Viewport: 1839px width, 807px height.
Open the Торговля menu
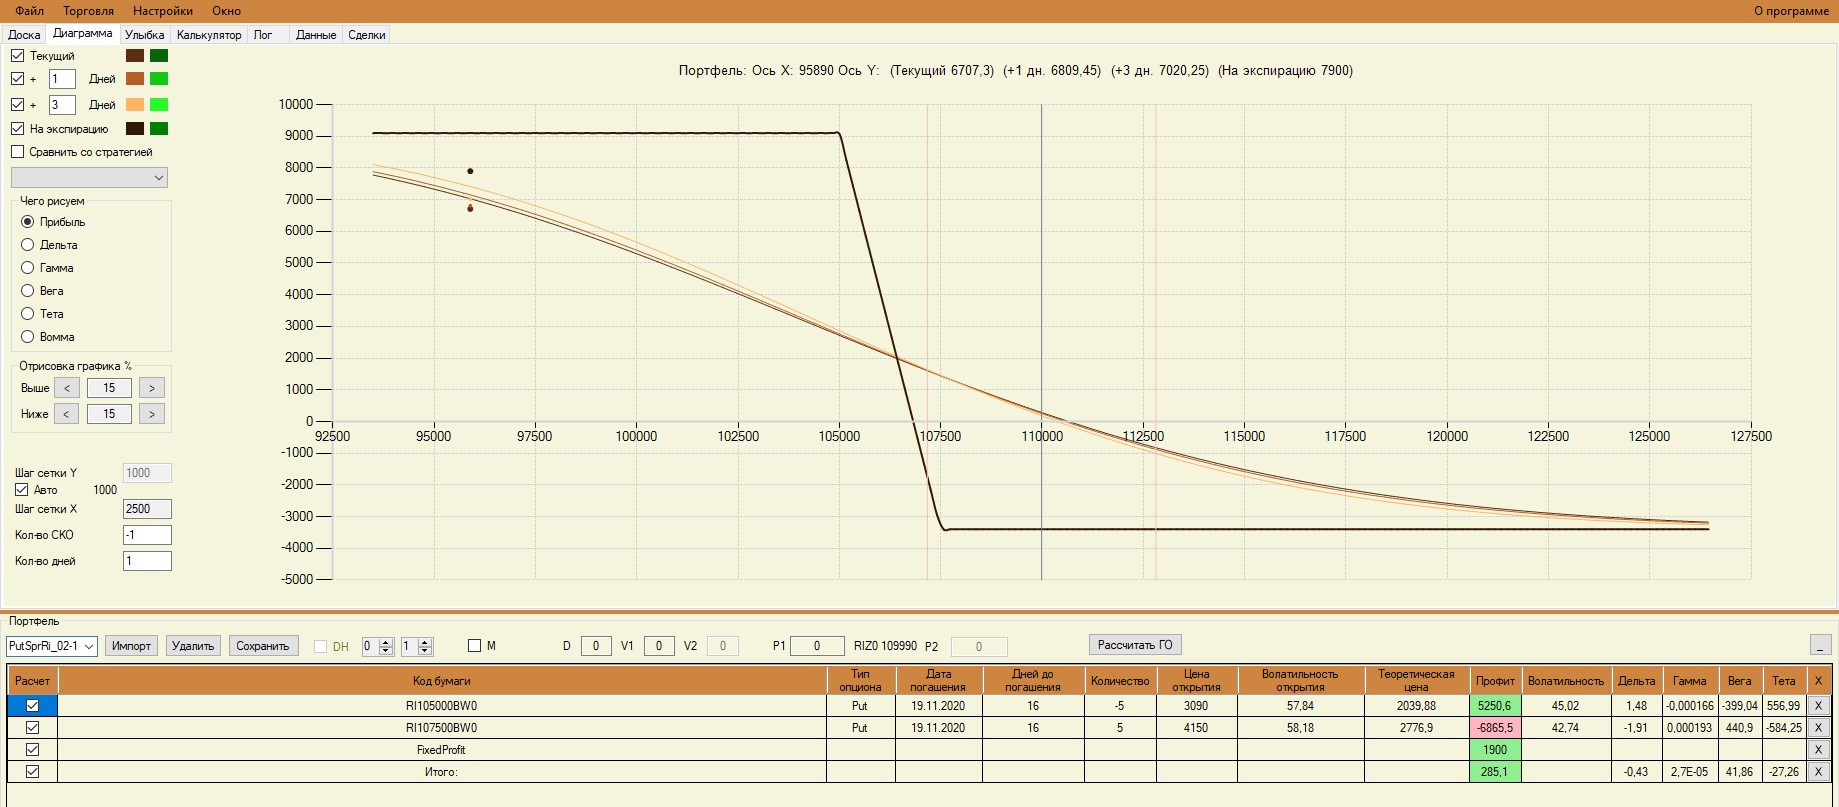[88, 11]
